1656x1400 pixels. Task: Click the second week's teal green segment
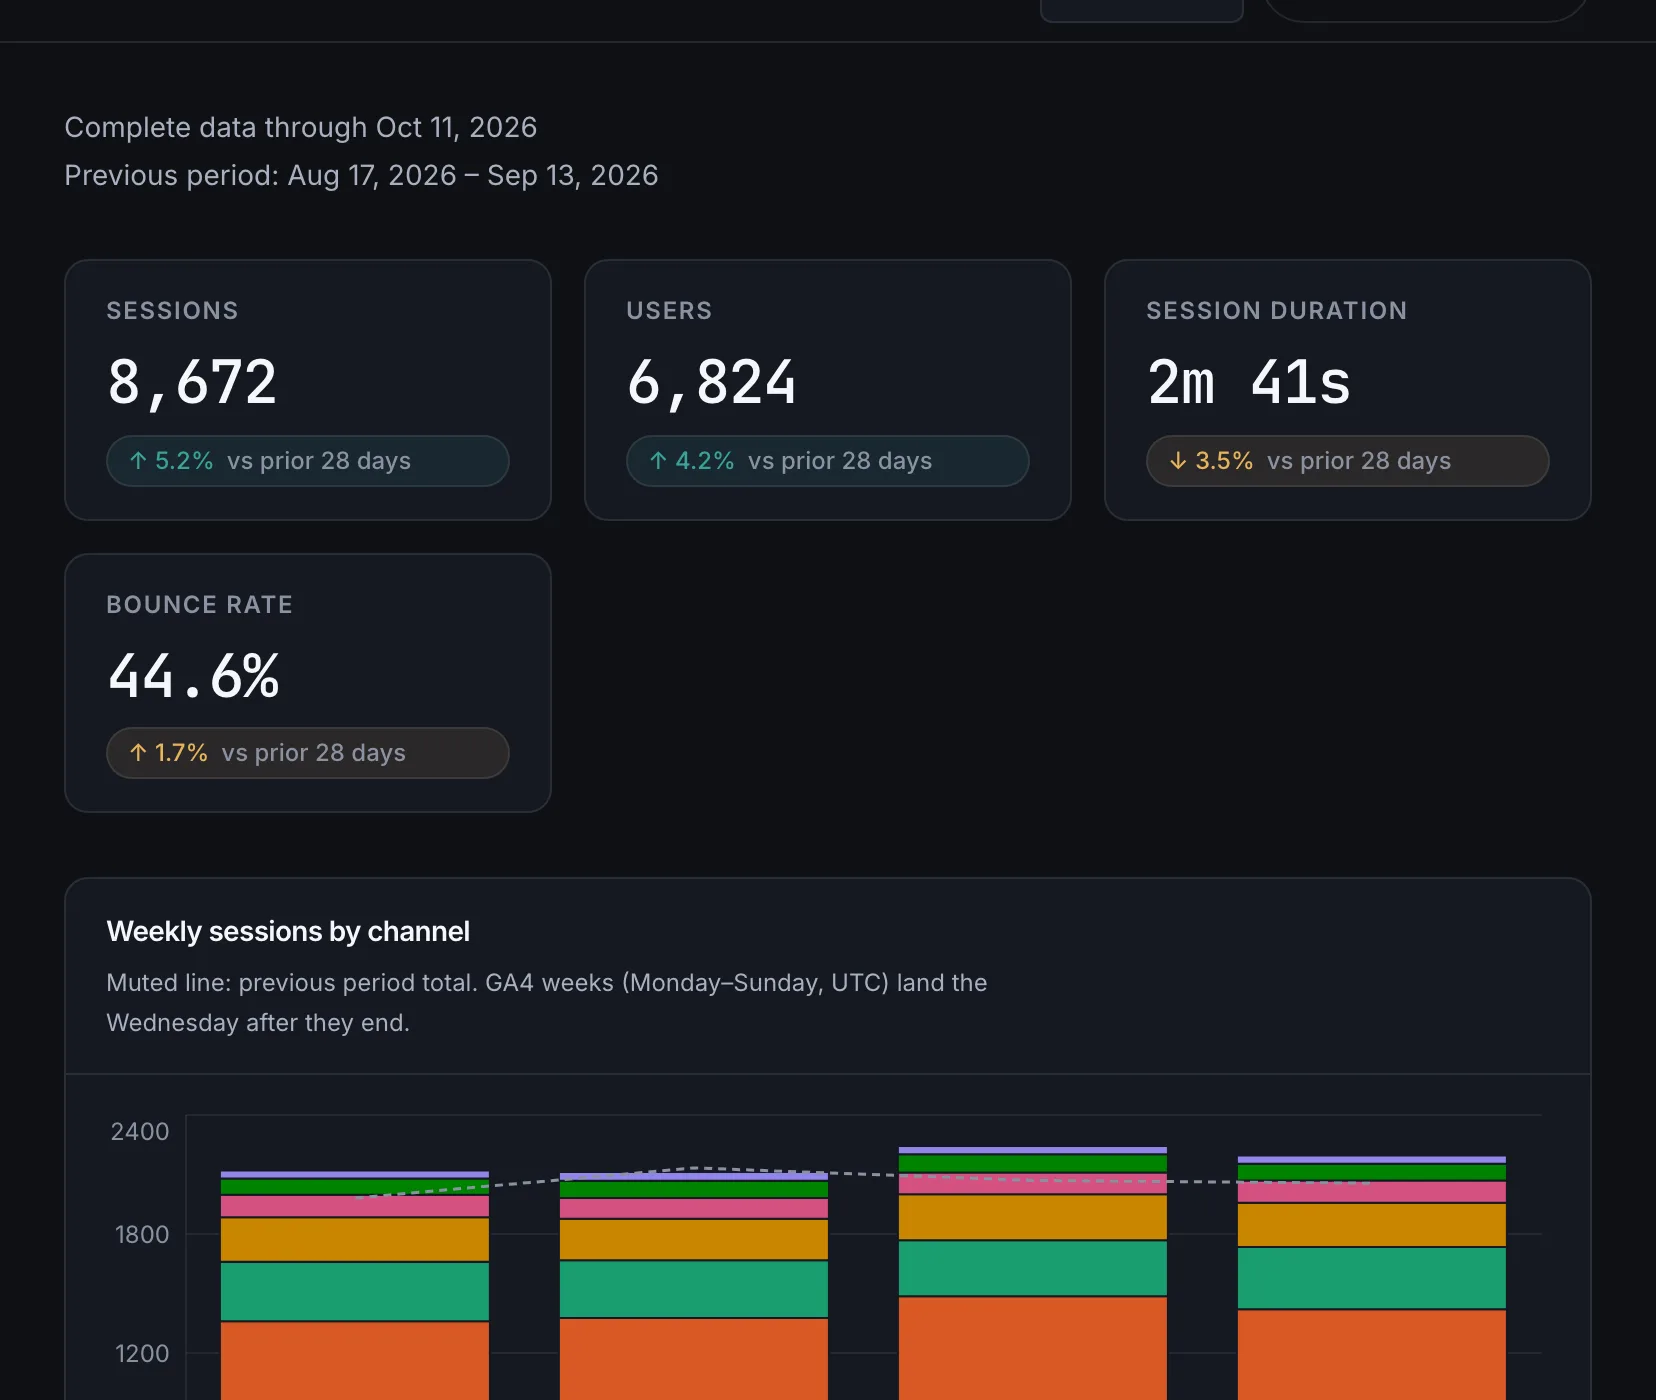[694, 1289]
